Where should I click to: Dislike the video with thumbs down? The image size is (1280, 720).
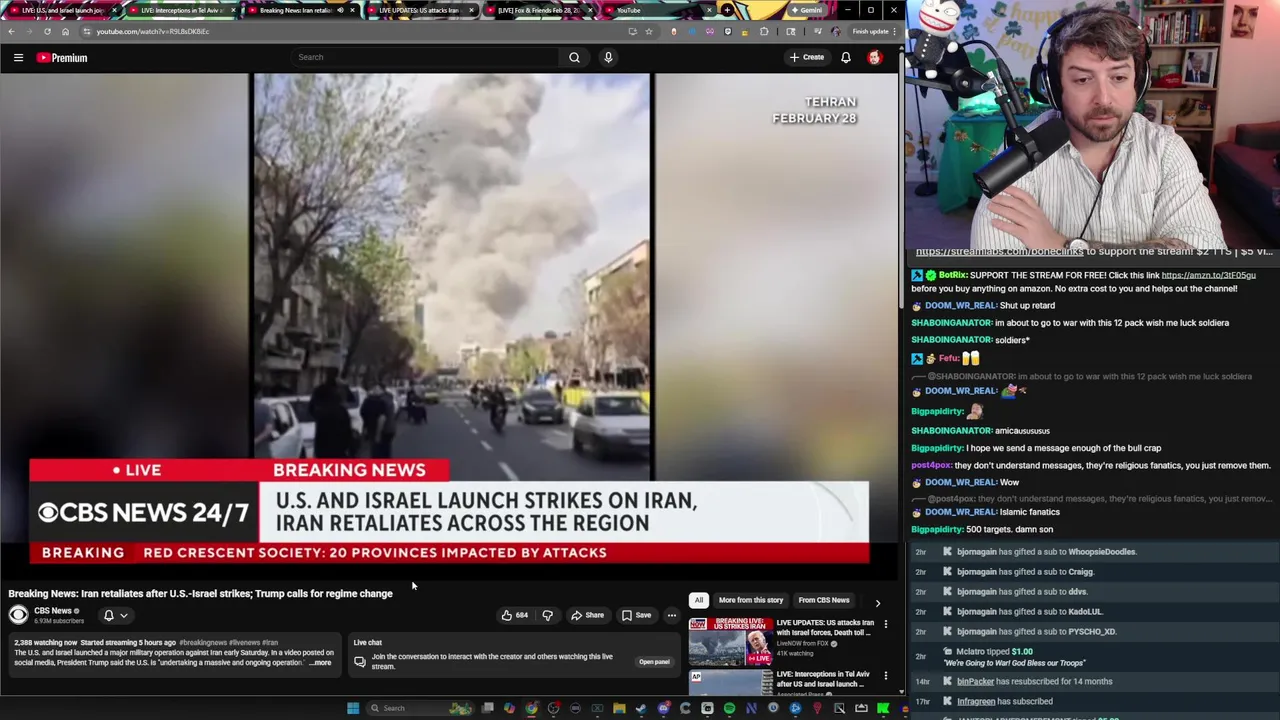tap(547, 615)
